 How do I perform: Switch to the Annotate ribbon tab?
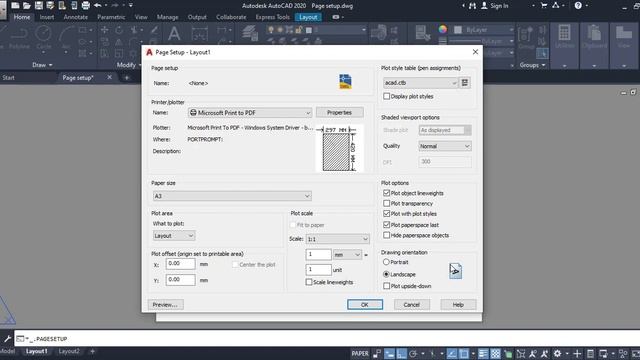coord(76,17)
